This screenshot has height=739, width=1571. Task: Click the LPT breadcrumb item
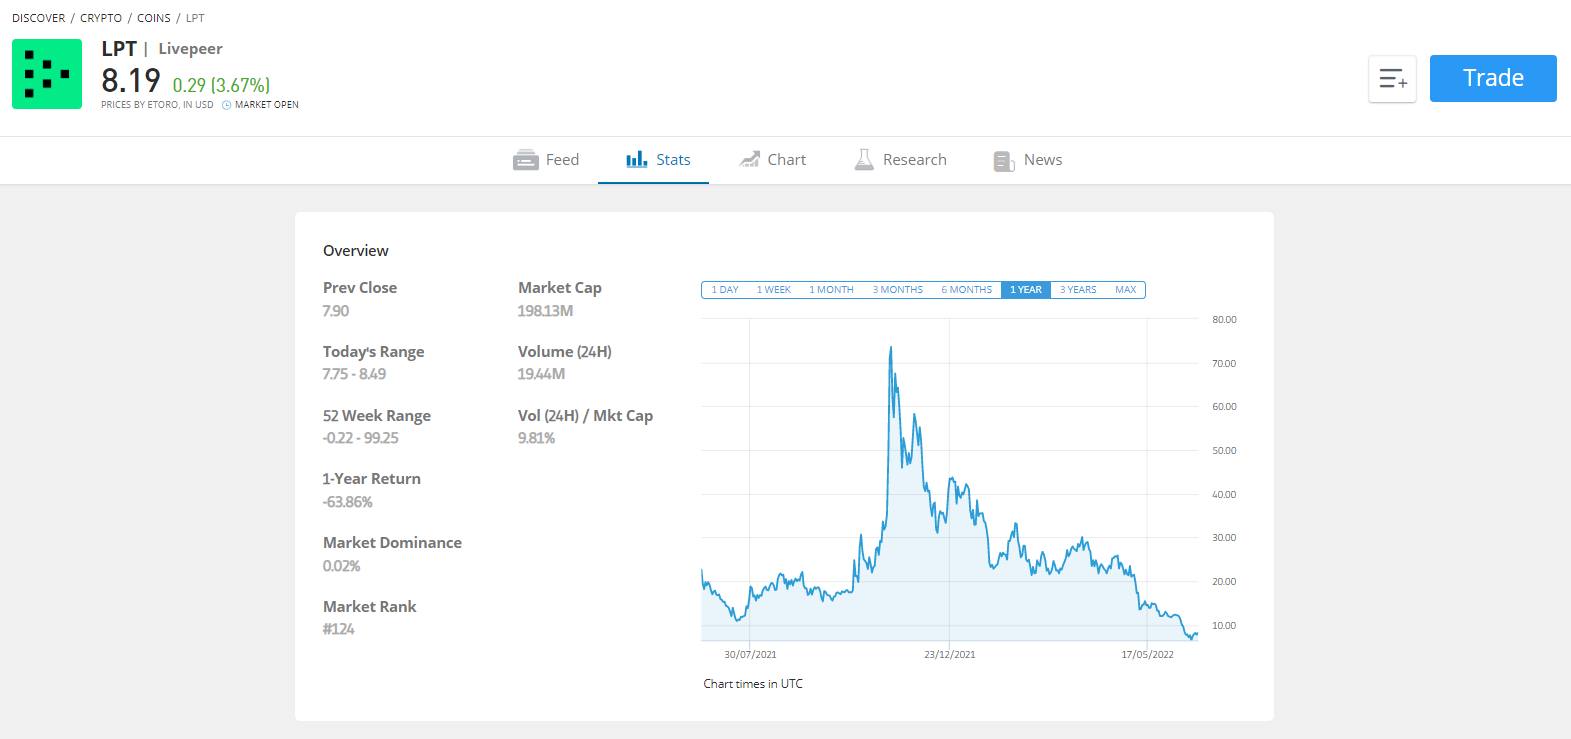(195, 18)
